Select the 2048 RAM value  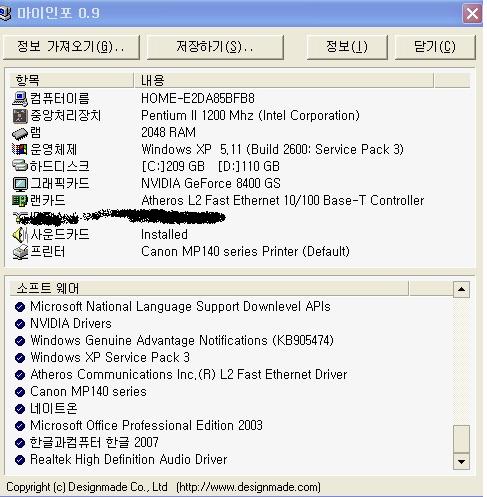(168, 133)
